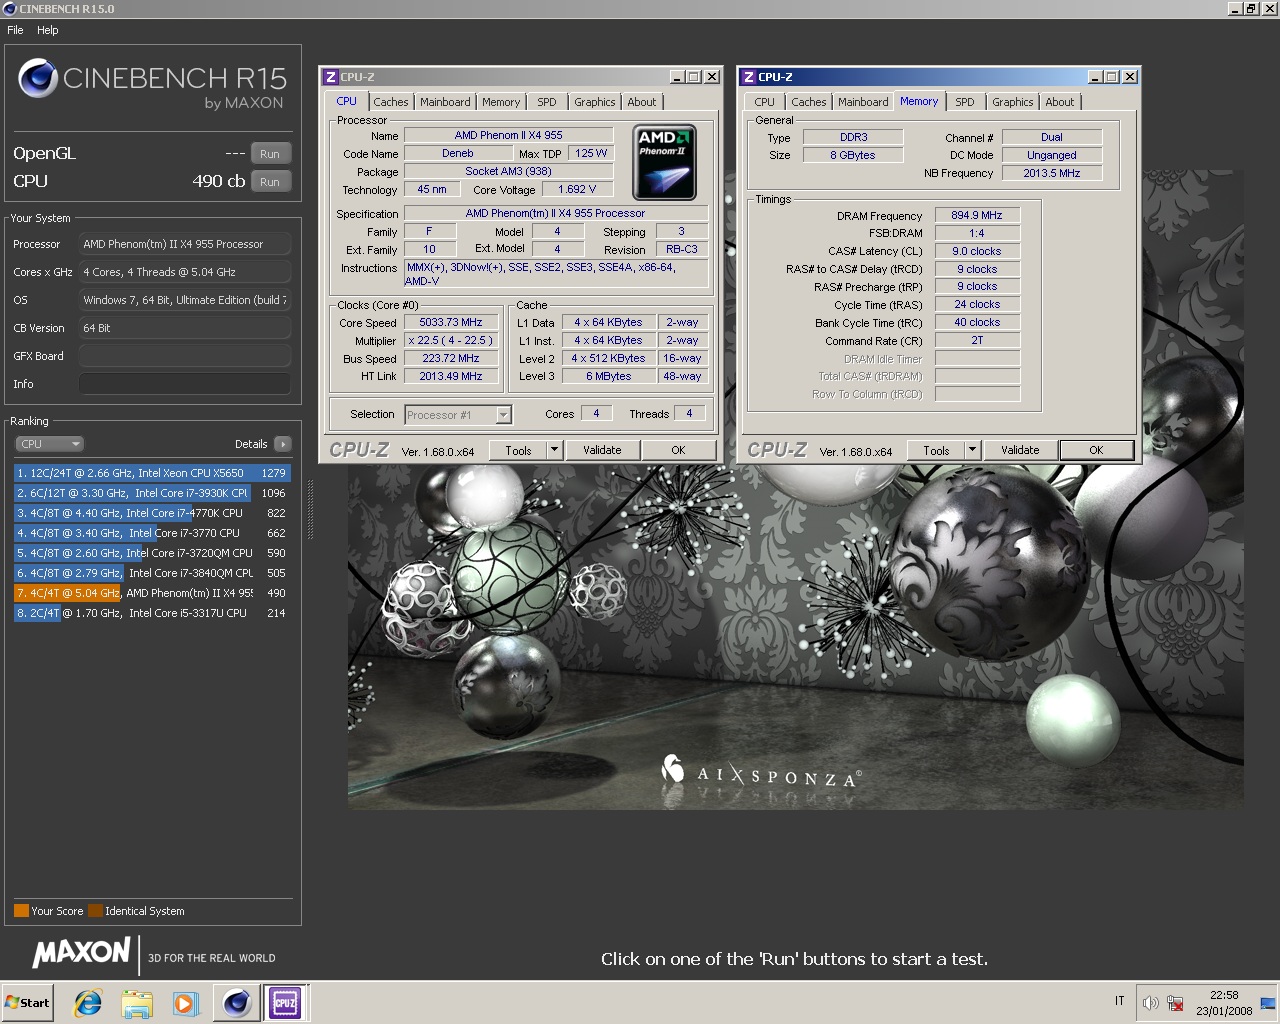Switch to Memory tab in left CPU-Z
Screen dimensions: 1280x1024
(501, 102)
